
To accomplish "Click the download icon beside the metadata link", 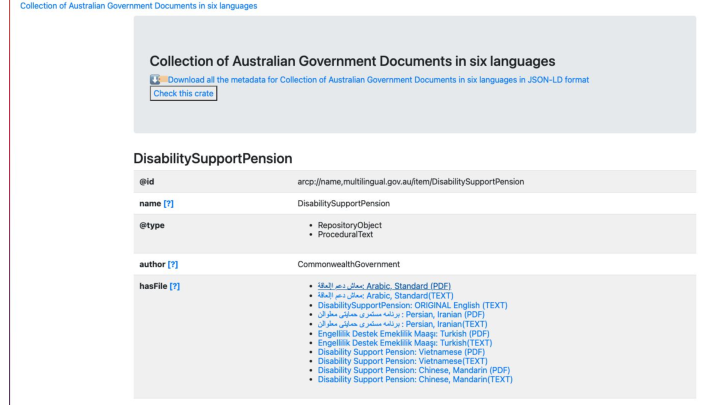I will pos(157,79).
